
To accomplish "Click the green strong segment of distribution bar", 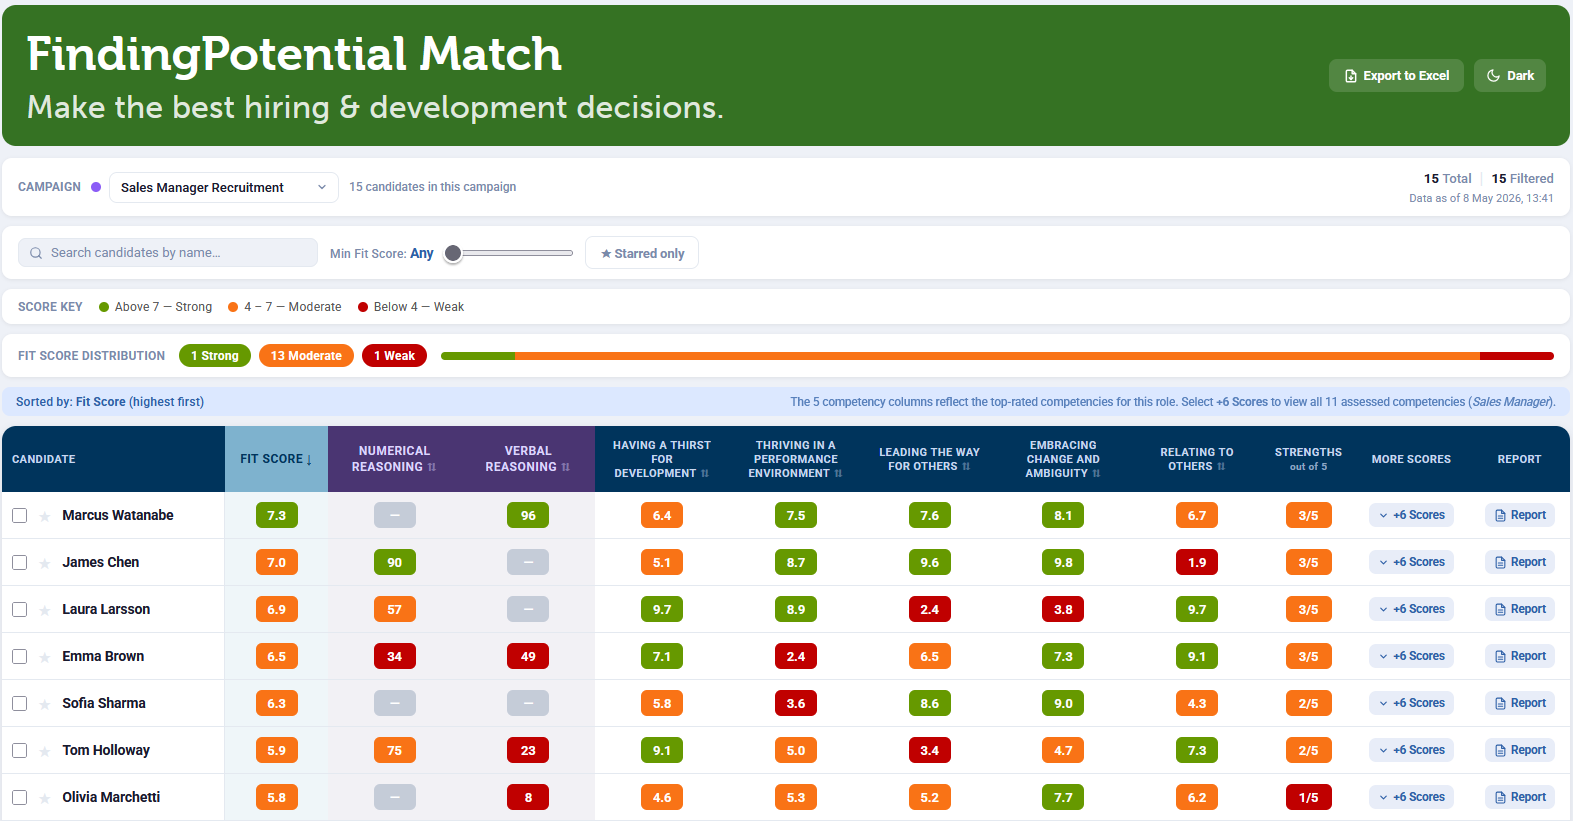I will (478, 356).
